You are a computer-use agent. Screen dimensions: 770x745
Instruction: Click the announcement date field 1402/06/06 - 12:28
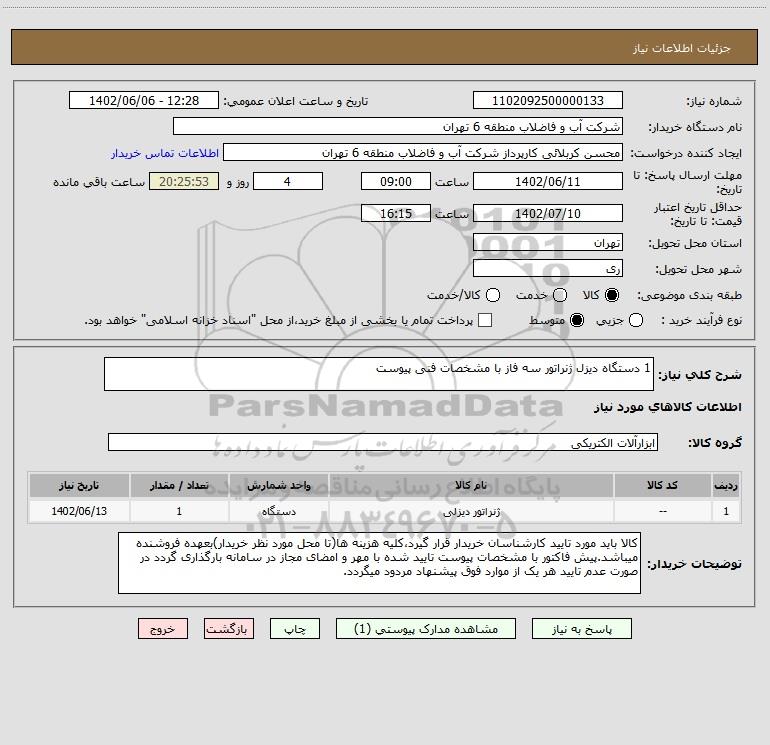coord(144,100)
